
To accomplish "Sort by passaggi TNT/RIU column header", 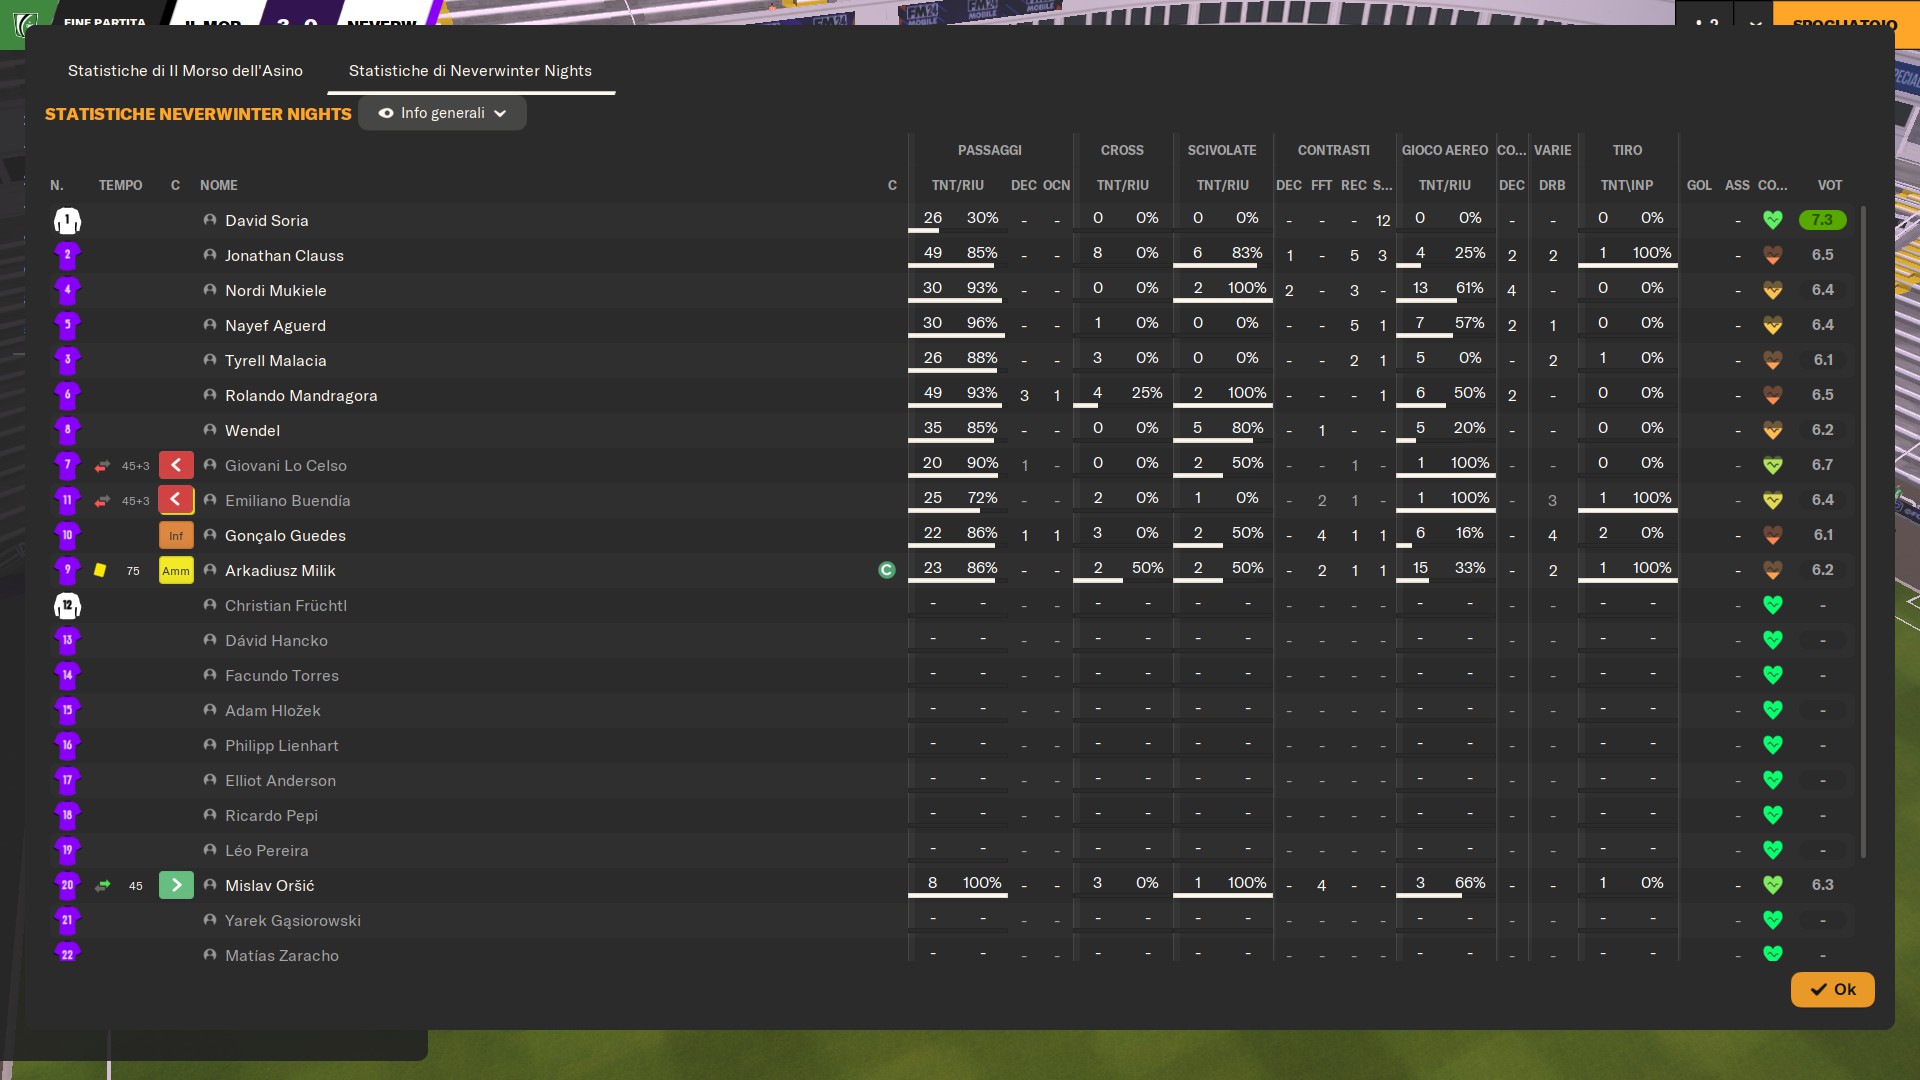I will coord(957,185).
